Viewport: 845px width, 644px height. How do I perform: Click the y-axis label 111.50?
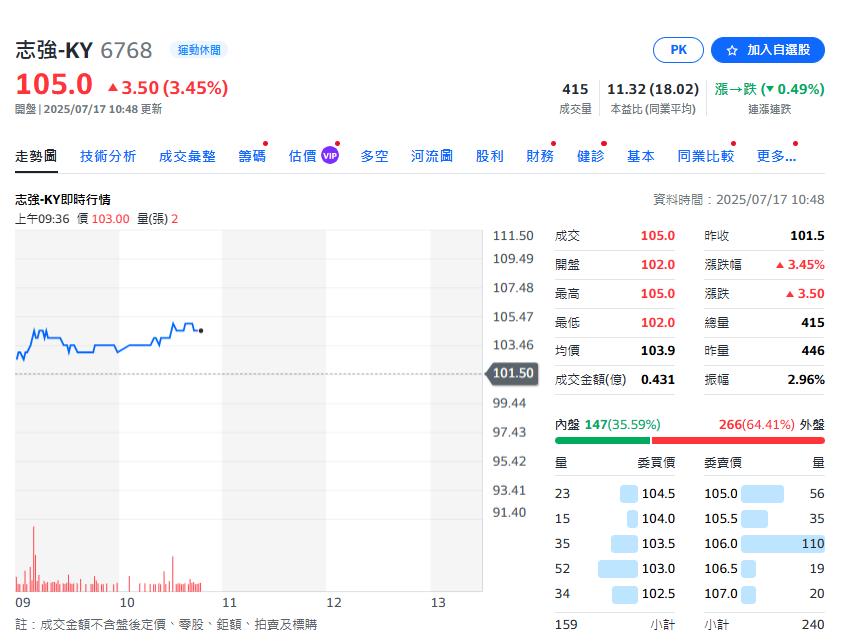point(512,236)
